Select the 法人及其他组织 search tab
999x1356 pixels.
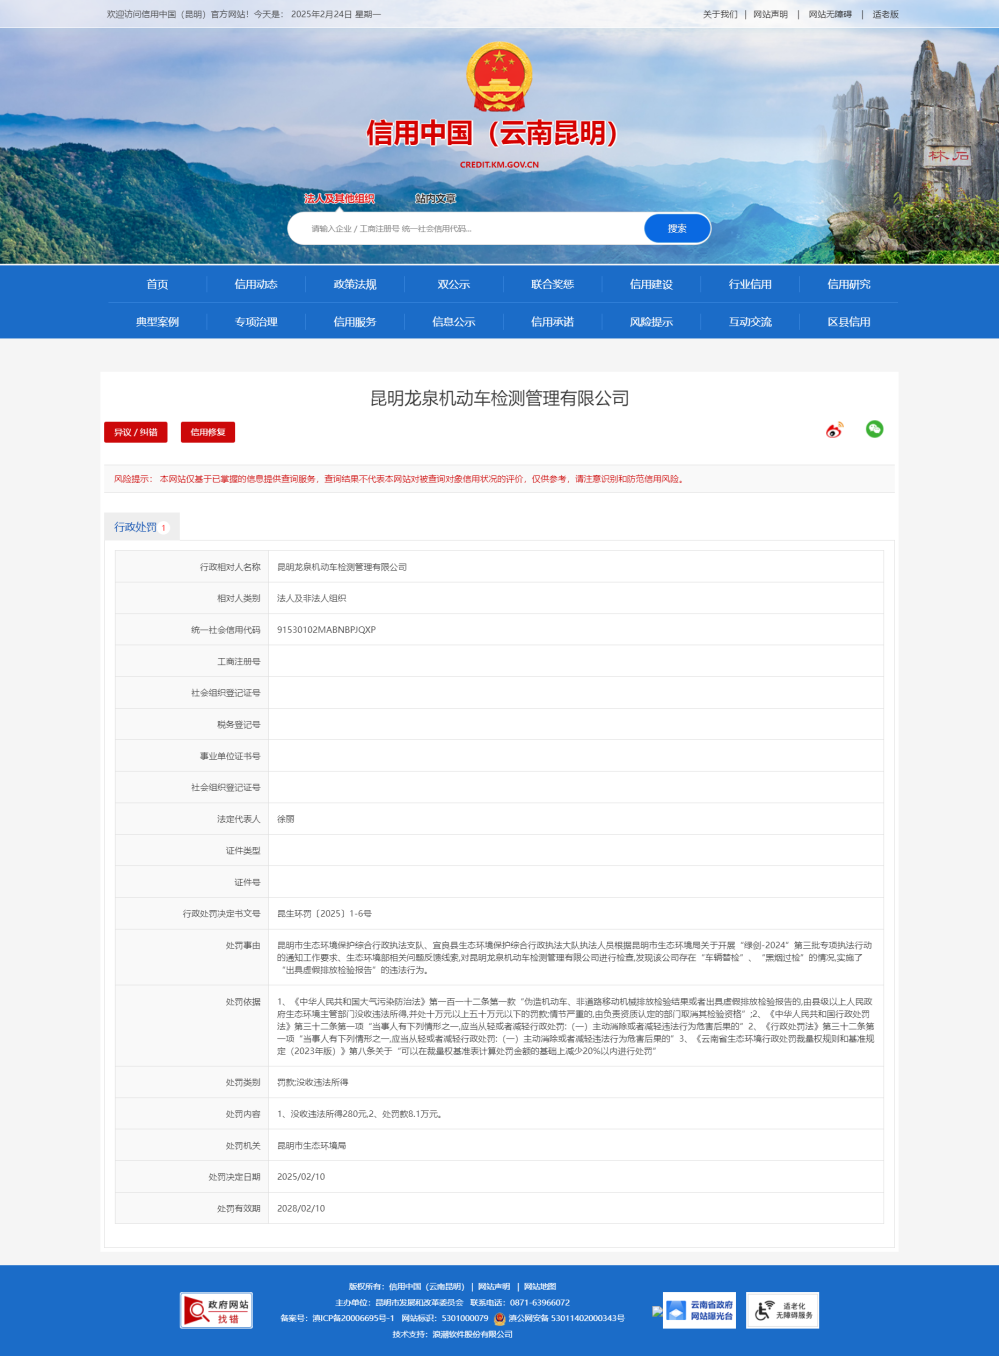click(x=339, y=199)
